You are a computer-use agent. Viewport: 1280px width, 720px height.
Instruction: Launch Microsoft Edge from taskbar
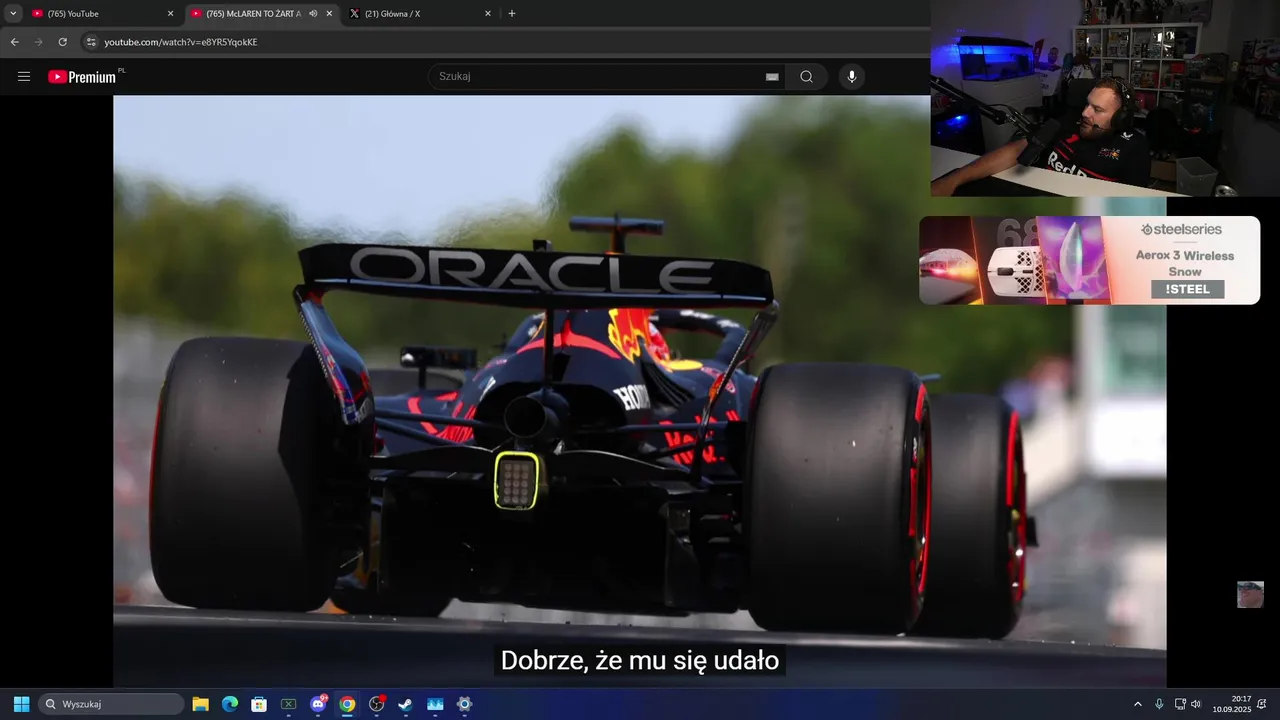[x=230, y=704]
